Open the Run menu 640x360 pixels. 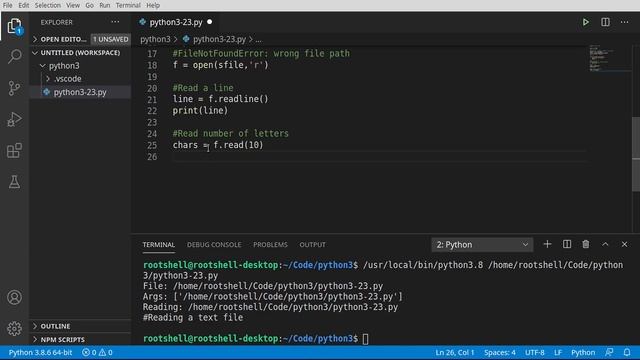click(x=104, y=5)
